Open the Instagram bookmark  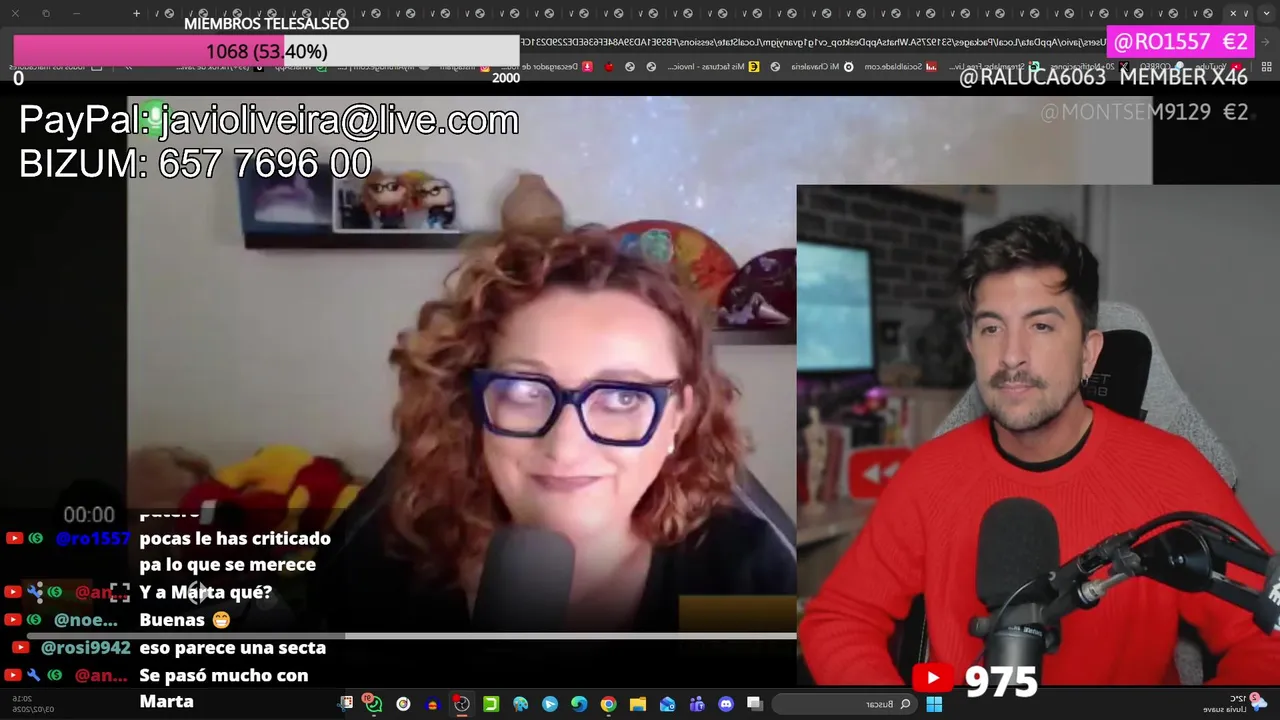[463, 66]
